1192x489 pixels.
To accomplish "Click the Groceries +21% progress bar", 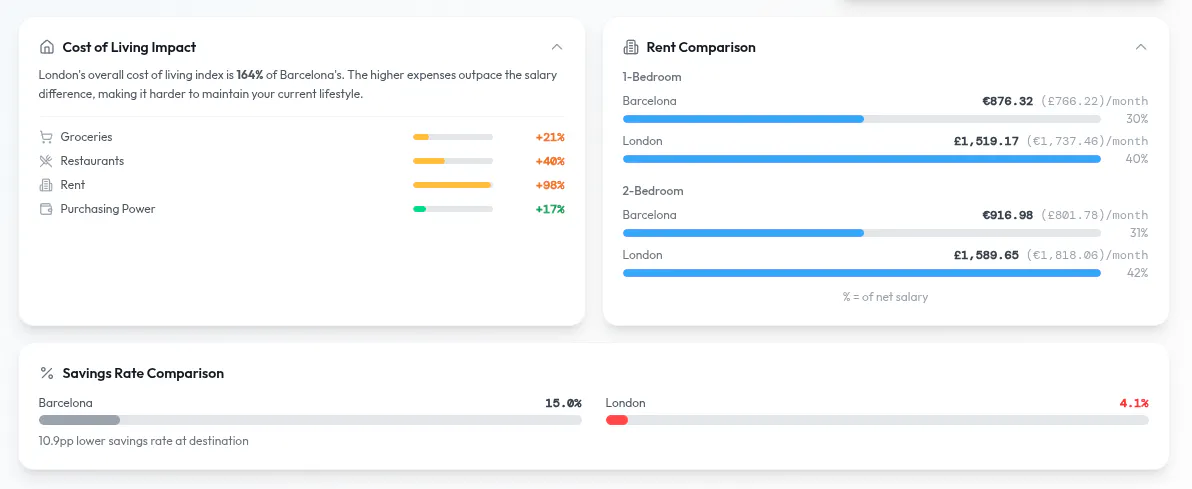I will pyautogui.click(x=452, y=137).
